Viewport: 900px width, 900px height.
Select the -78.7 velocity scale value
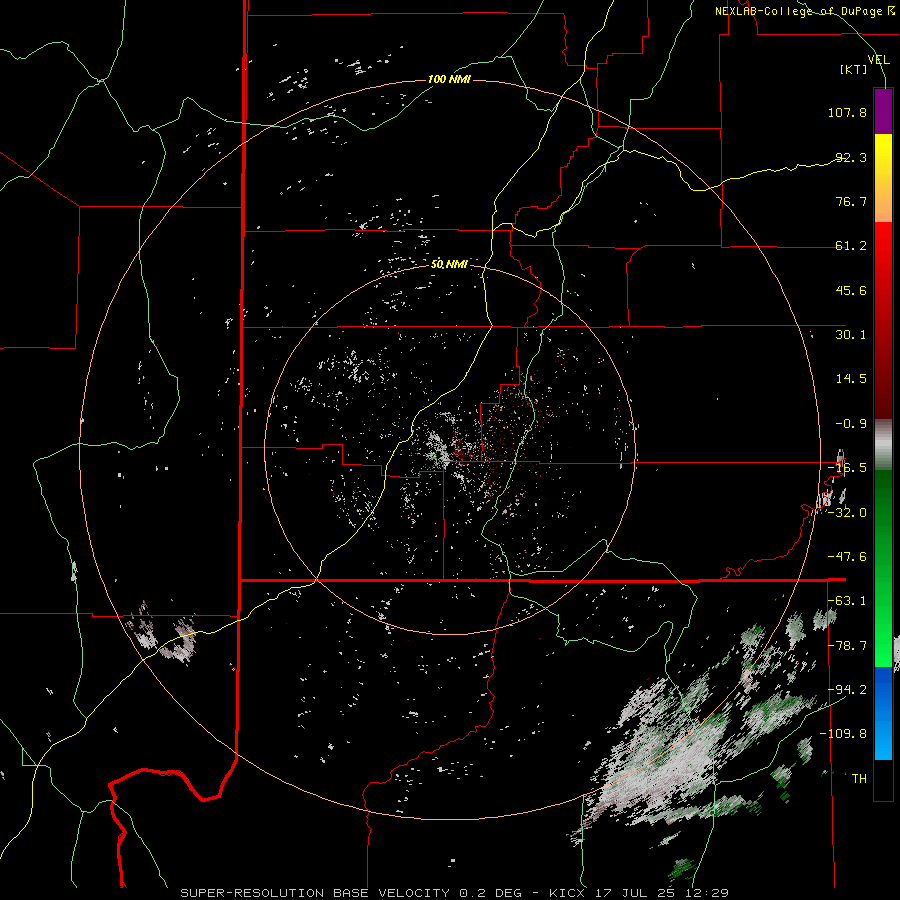click(x=847, y=646)
